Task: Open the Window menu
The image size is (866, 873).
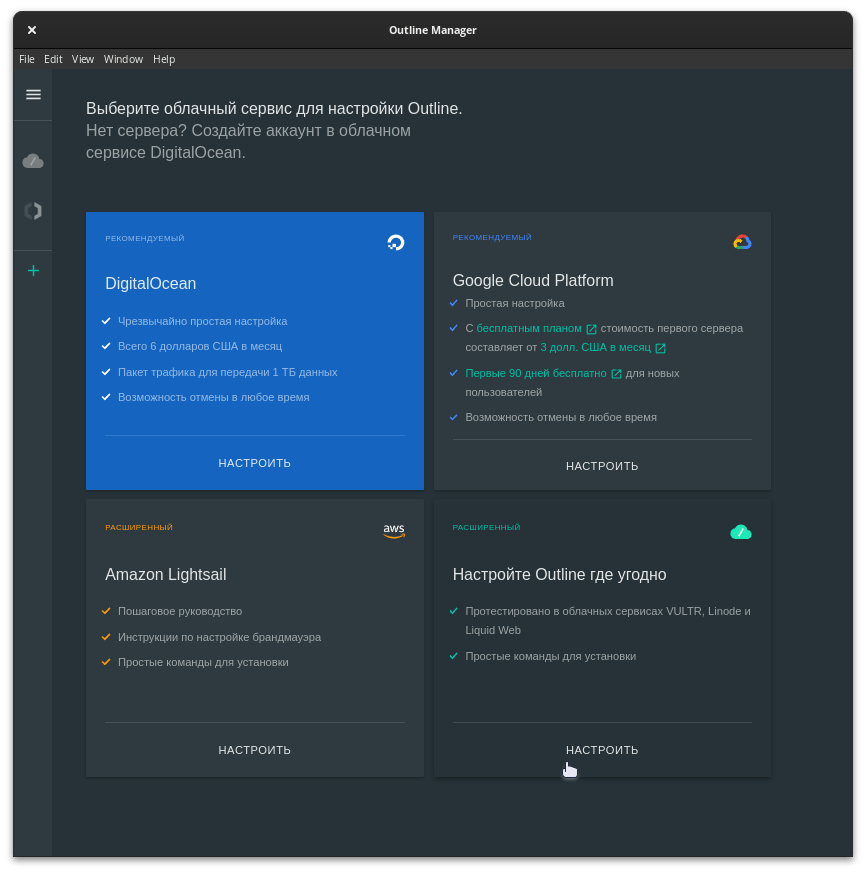Action: pyautogui.click(x=123, y=59)
